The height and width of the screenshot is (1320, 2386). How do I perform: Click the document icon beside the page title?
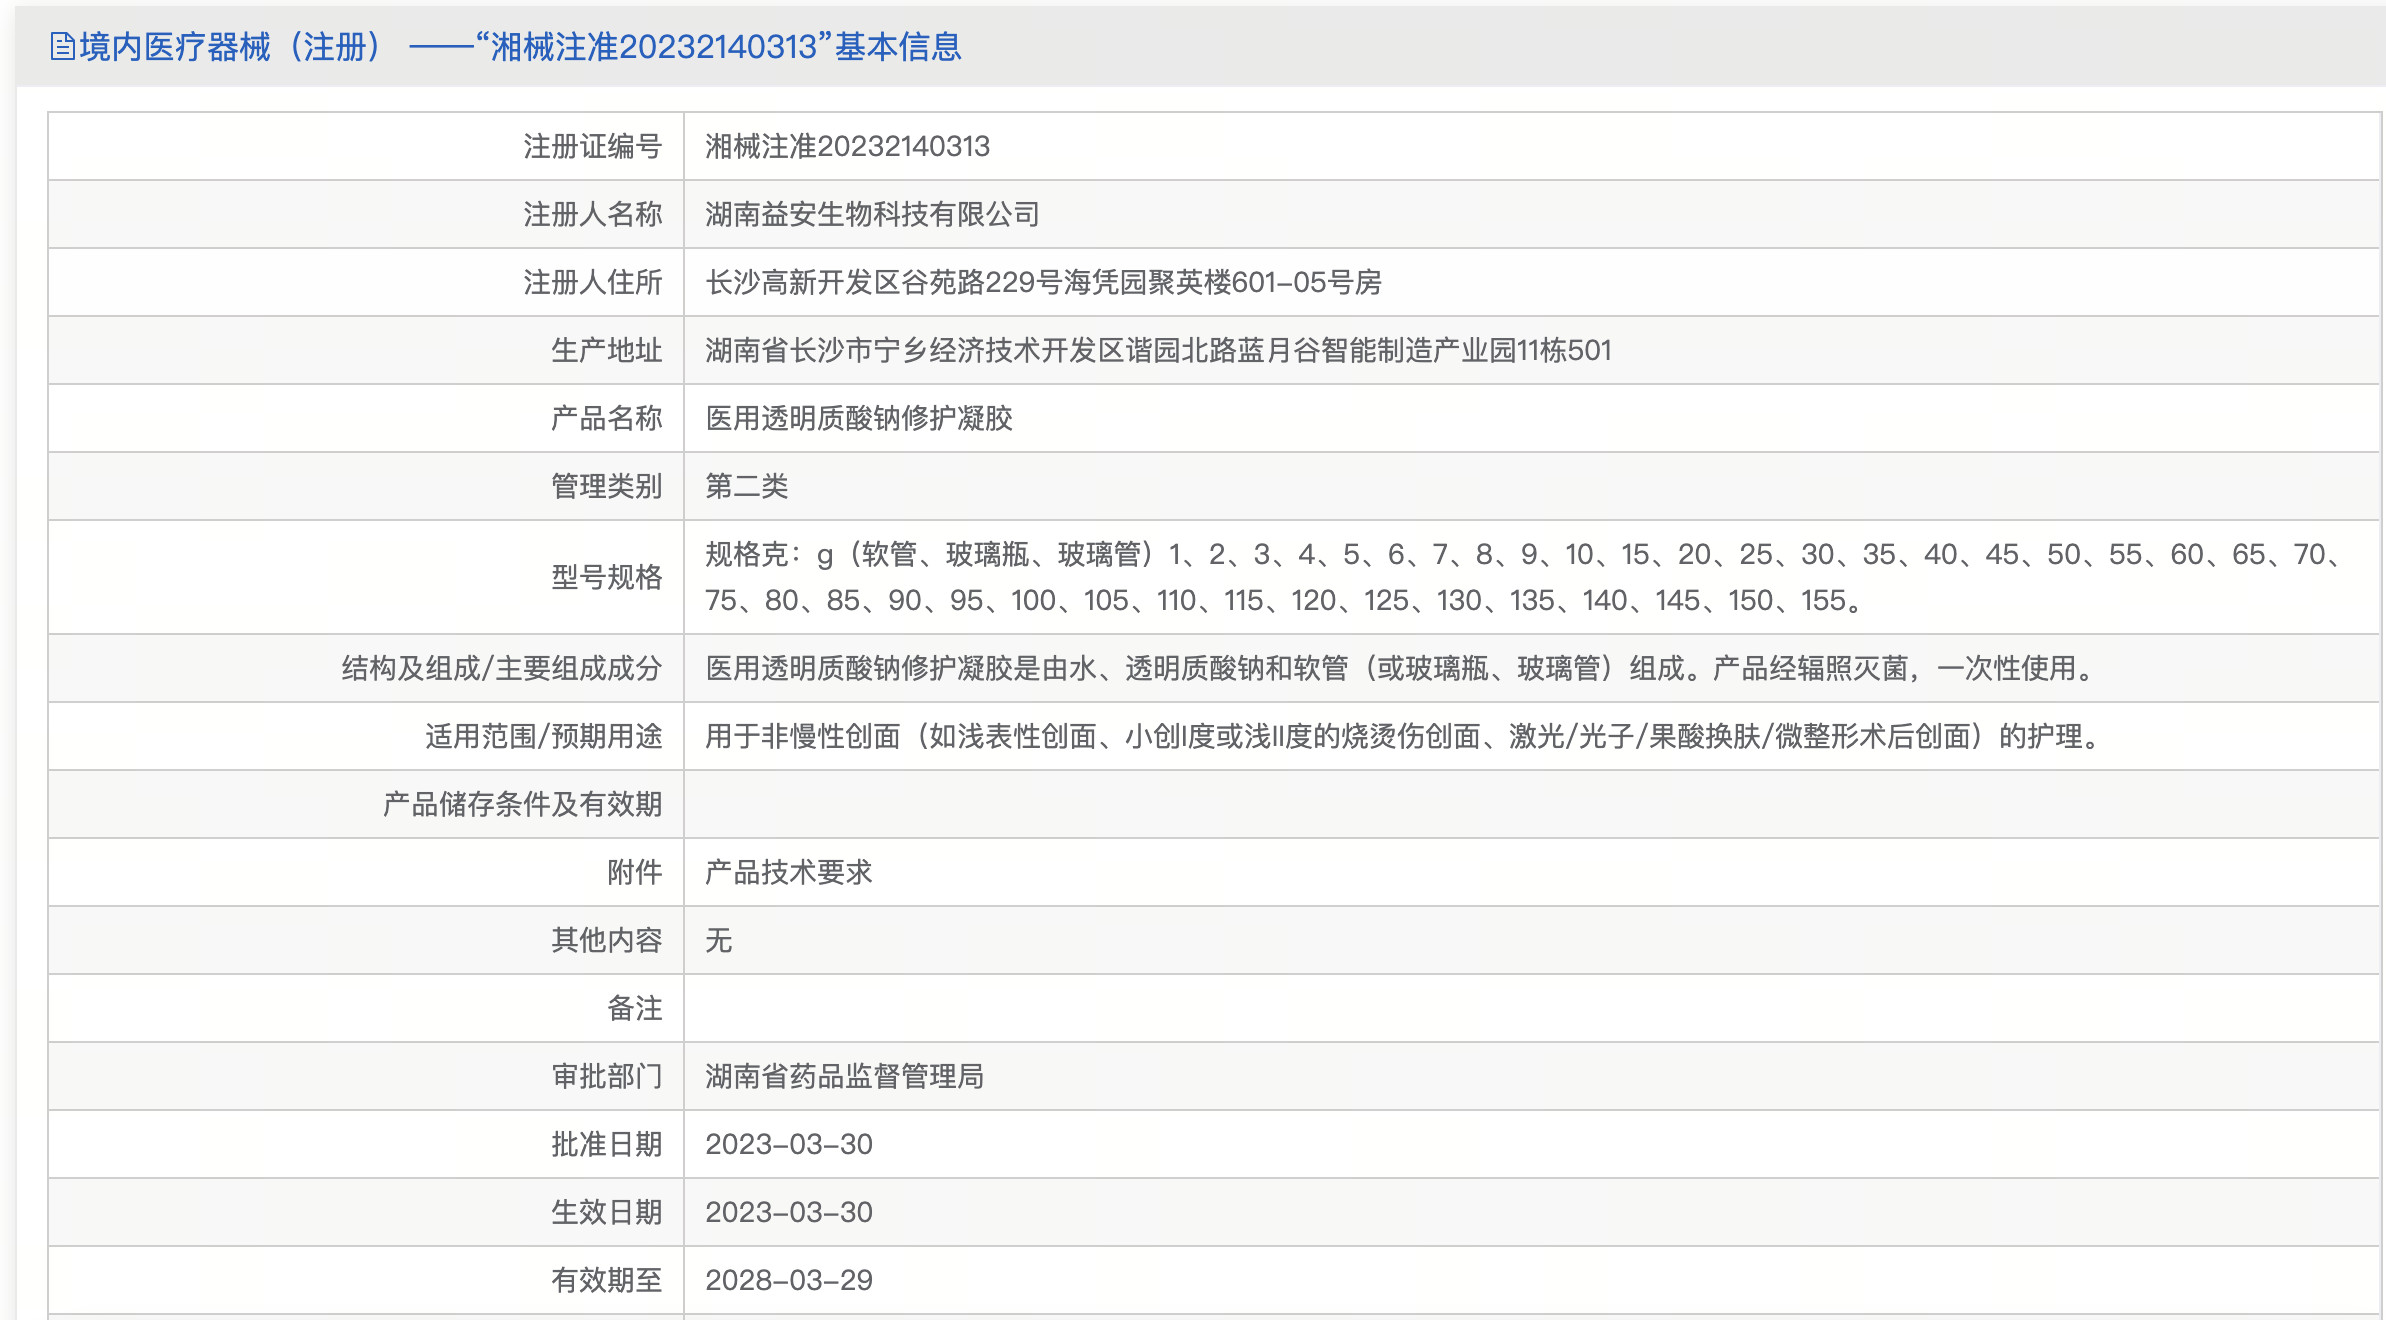click(x=62, y=47)
